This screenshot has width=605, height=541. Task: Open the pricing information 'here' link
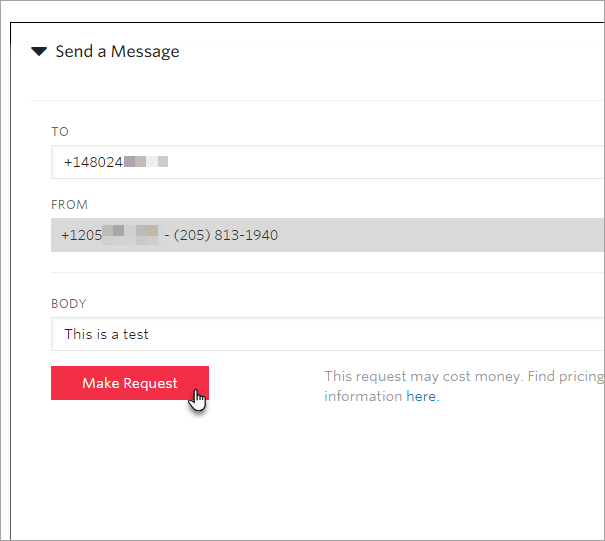[421, 396]
